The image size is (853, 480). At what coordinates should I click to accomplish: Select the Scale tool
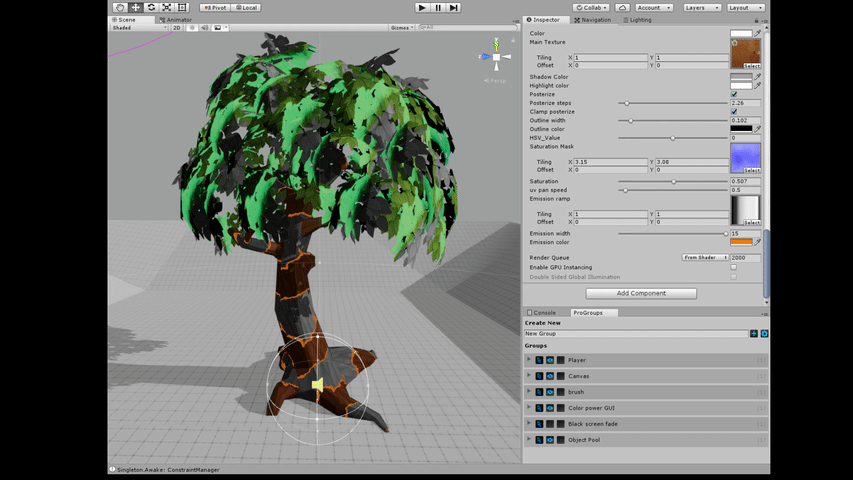pyautogui.click(x=167, y=7)
